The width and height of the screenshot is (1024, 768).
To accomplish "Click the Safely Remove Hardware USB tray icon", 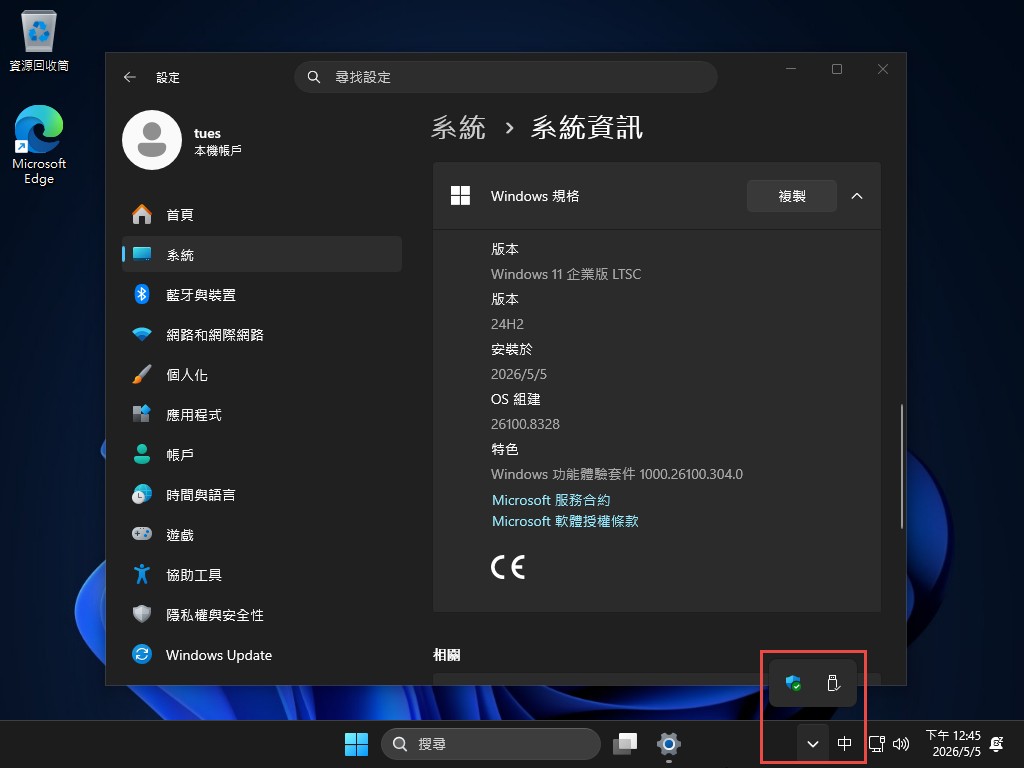I will click(x=833, y=683).
